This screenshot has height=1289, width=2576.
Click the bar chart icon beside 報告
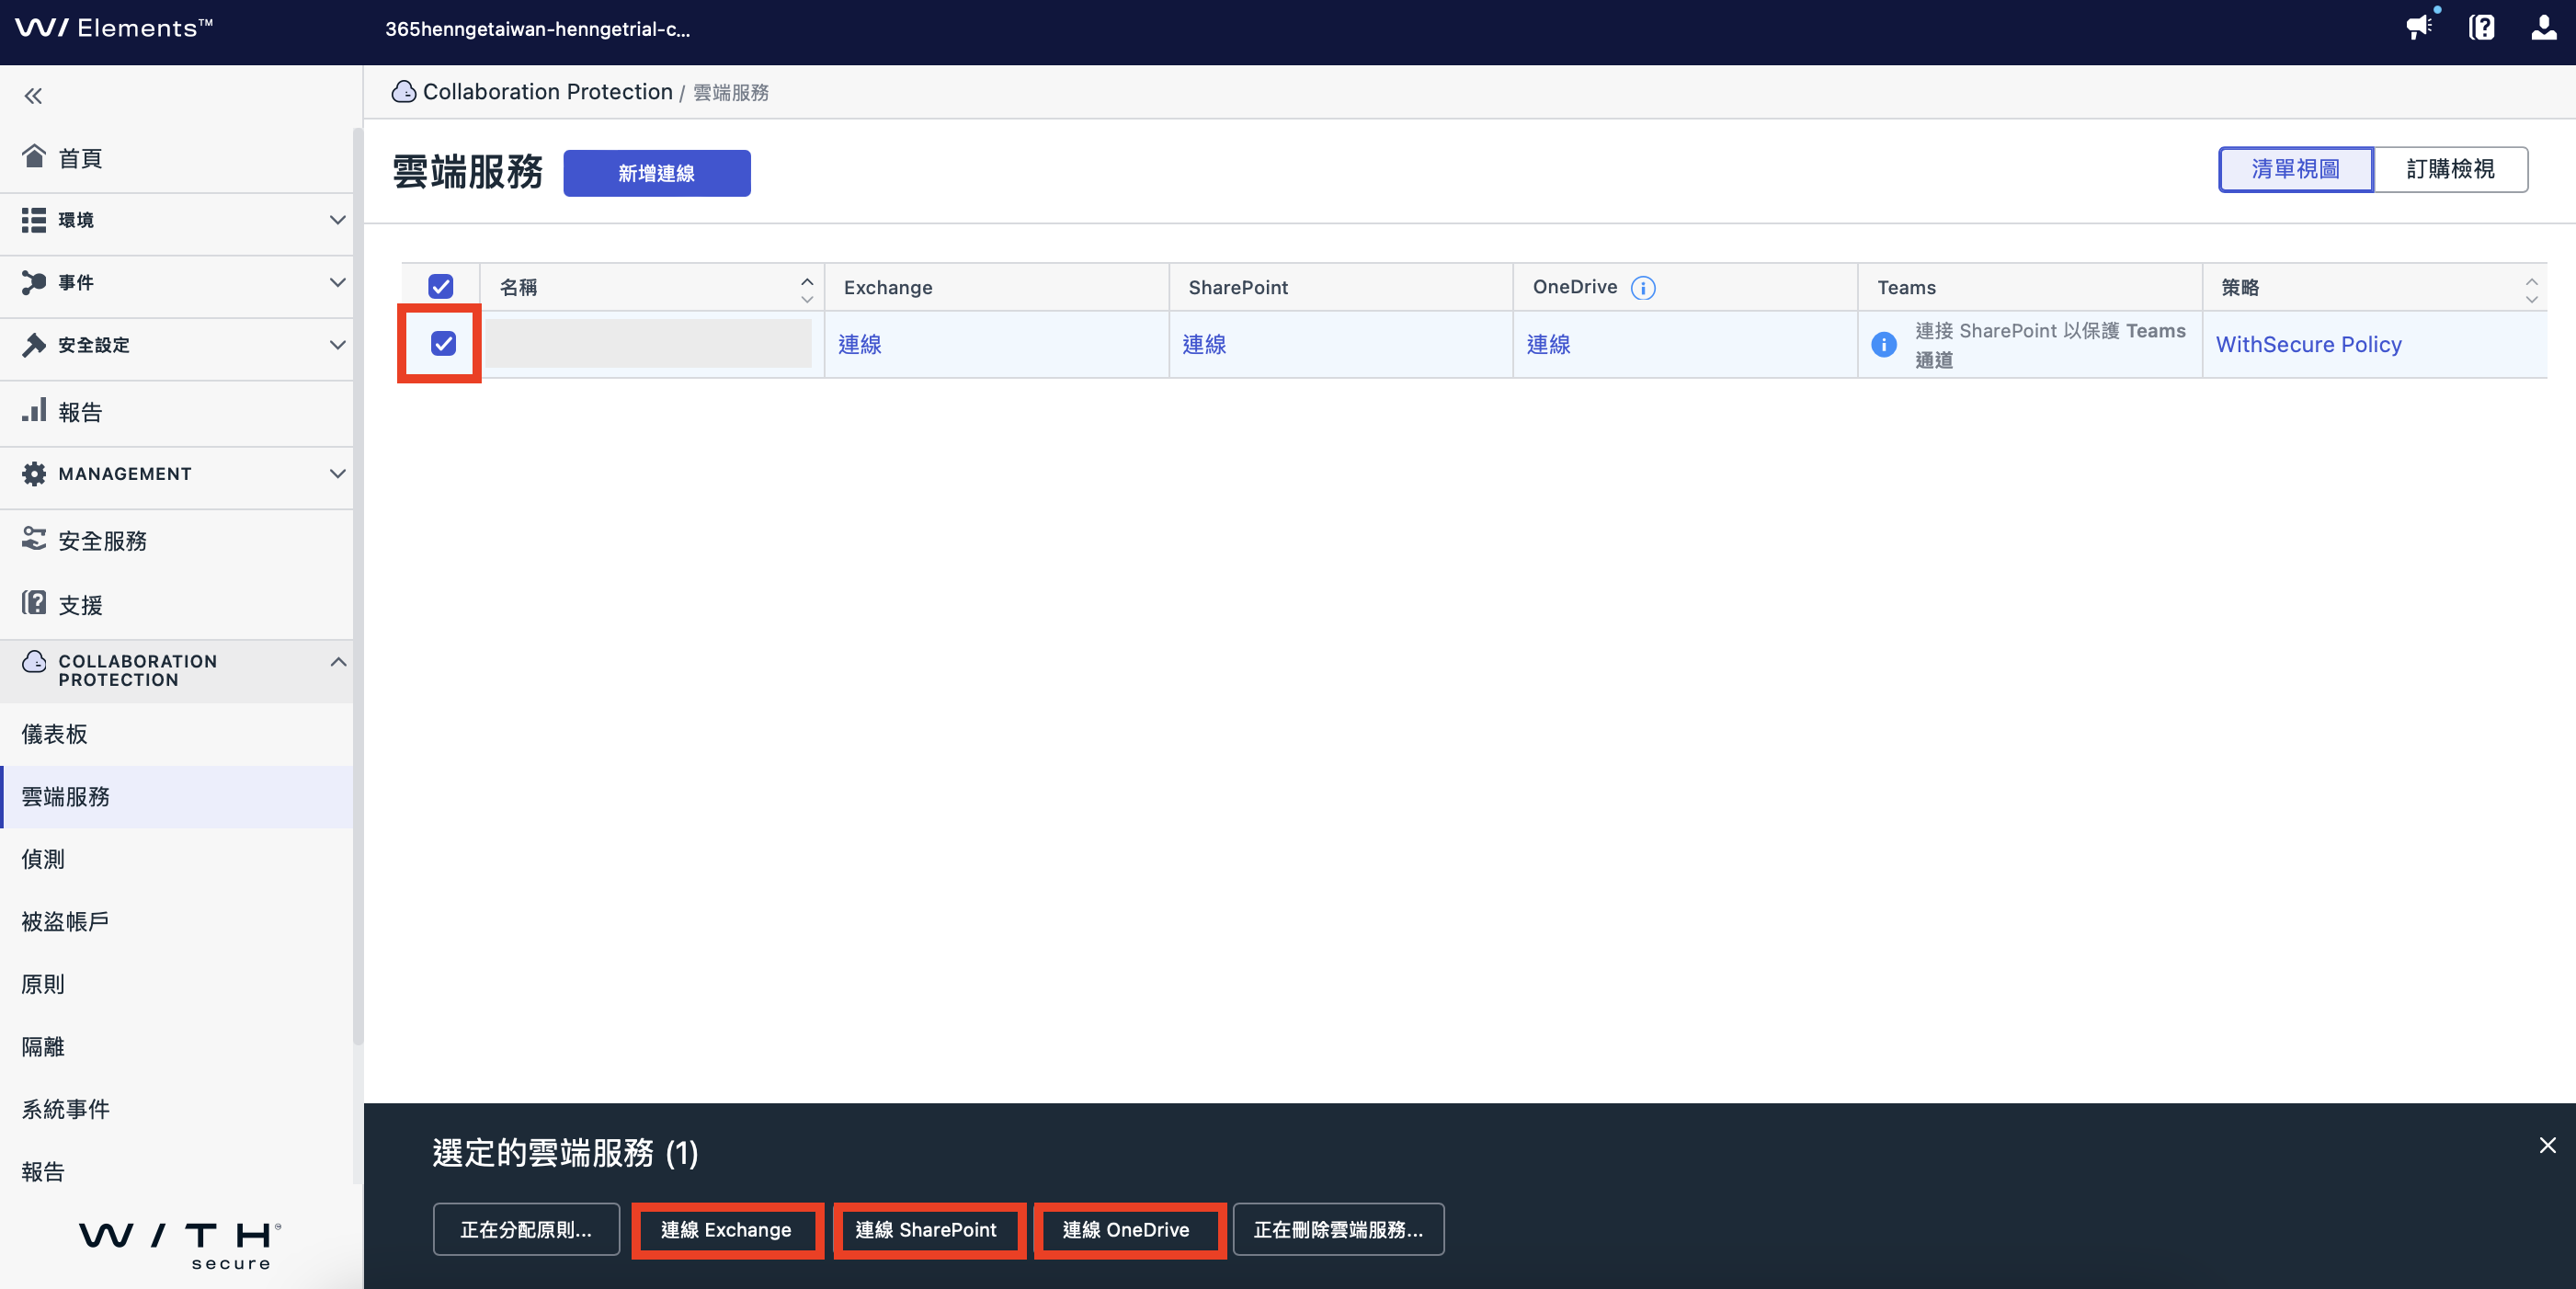tap(34, 410)
